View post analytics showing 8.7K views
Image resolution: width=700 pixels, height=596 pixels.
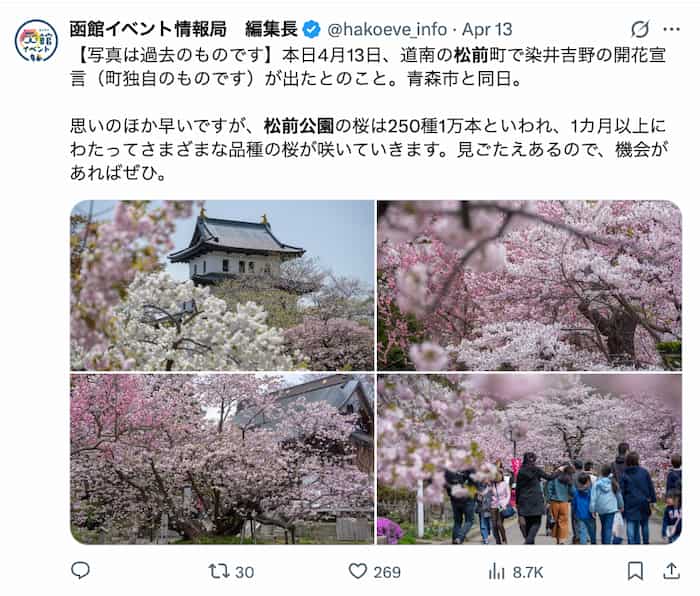point(516,571)
